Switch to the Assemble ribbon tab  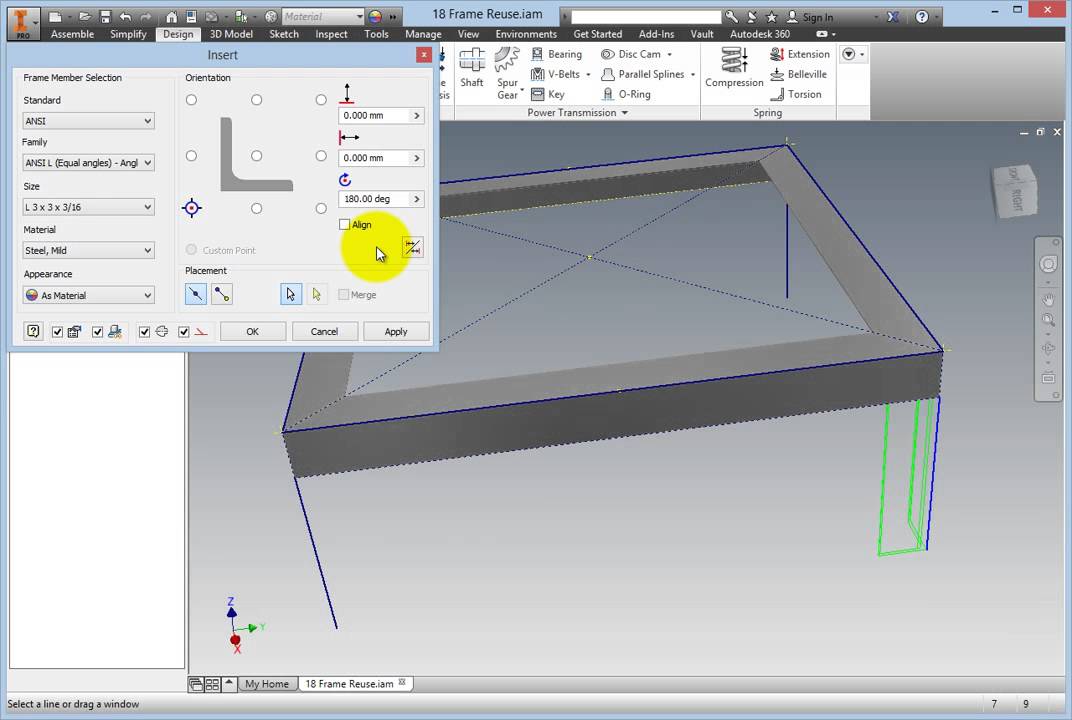(72, 34)
